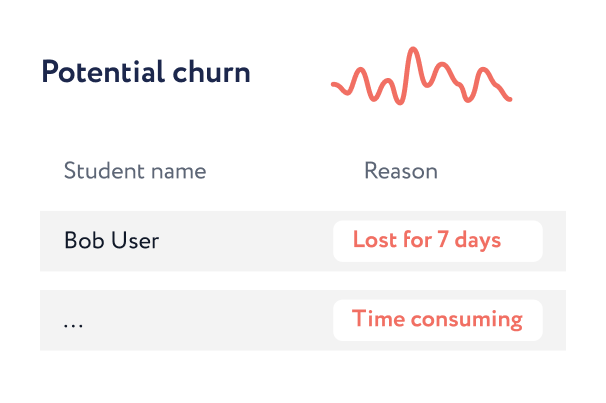Click the word 'Potential' in the heading
The width and height of the screenshot is (606, 403).
(x=101, y=73)
